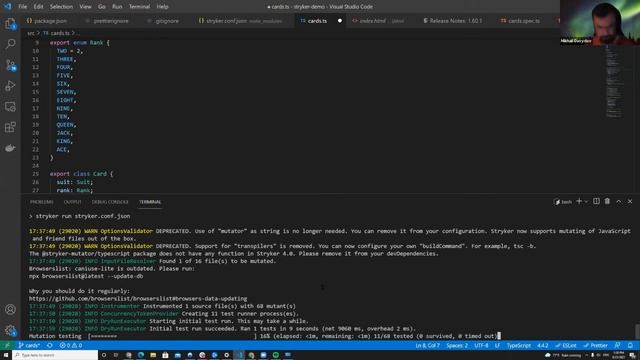Open the File menu
The image size is (640, 360).
[x=22, y=7]
